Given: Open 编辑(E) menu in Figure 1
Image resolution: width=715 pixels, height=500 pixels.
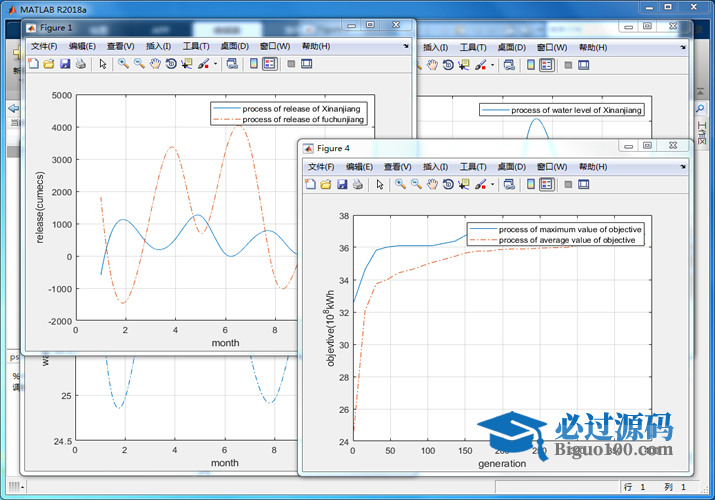Looking at the screenshot, I should coord(83,46).
